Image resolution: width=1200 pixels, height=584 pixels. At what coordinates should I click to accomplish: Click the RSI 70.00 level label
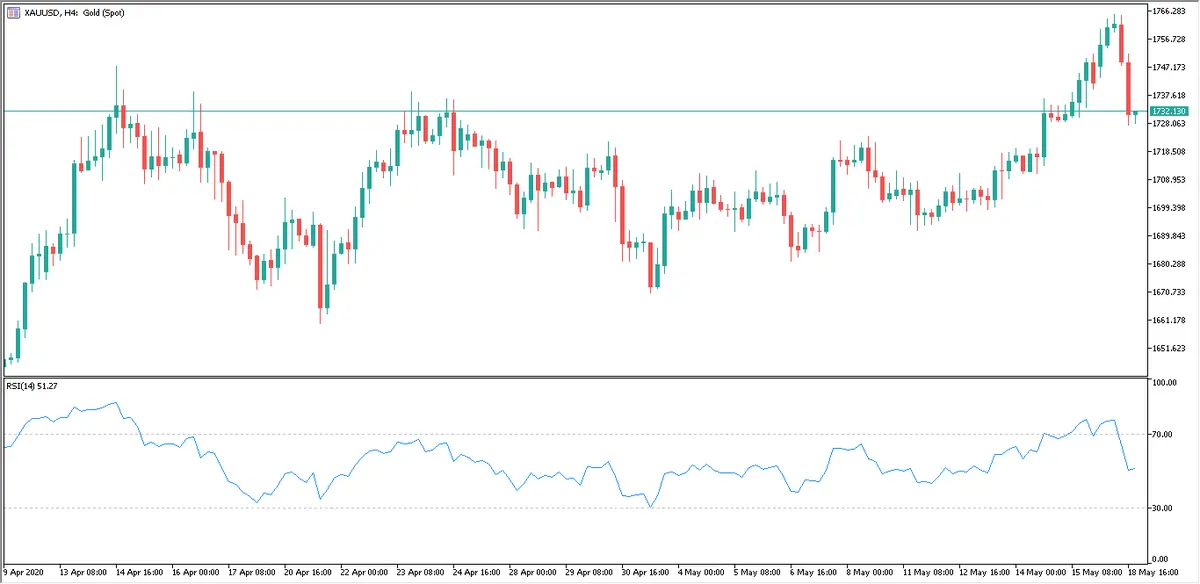coord(1162,435)
